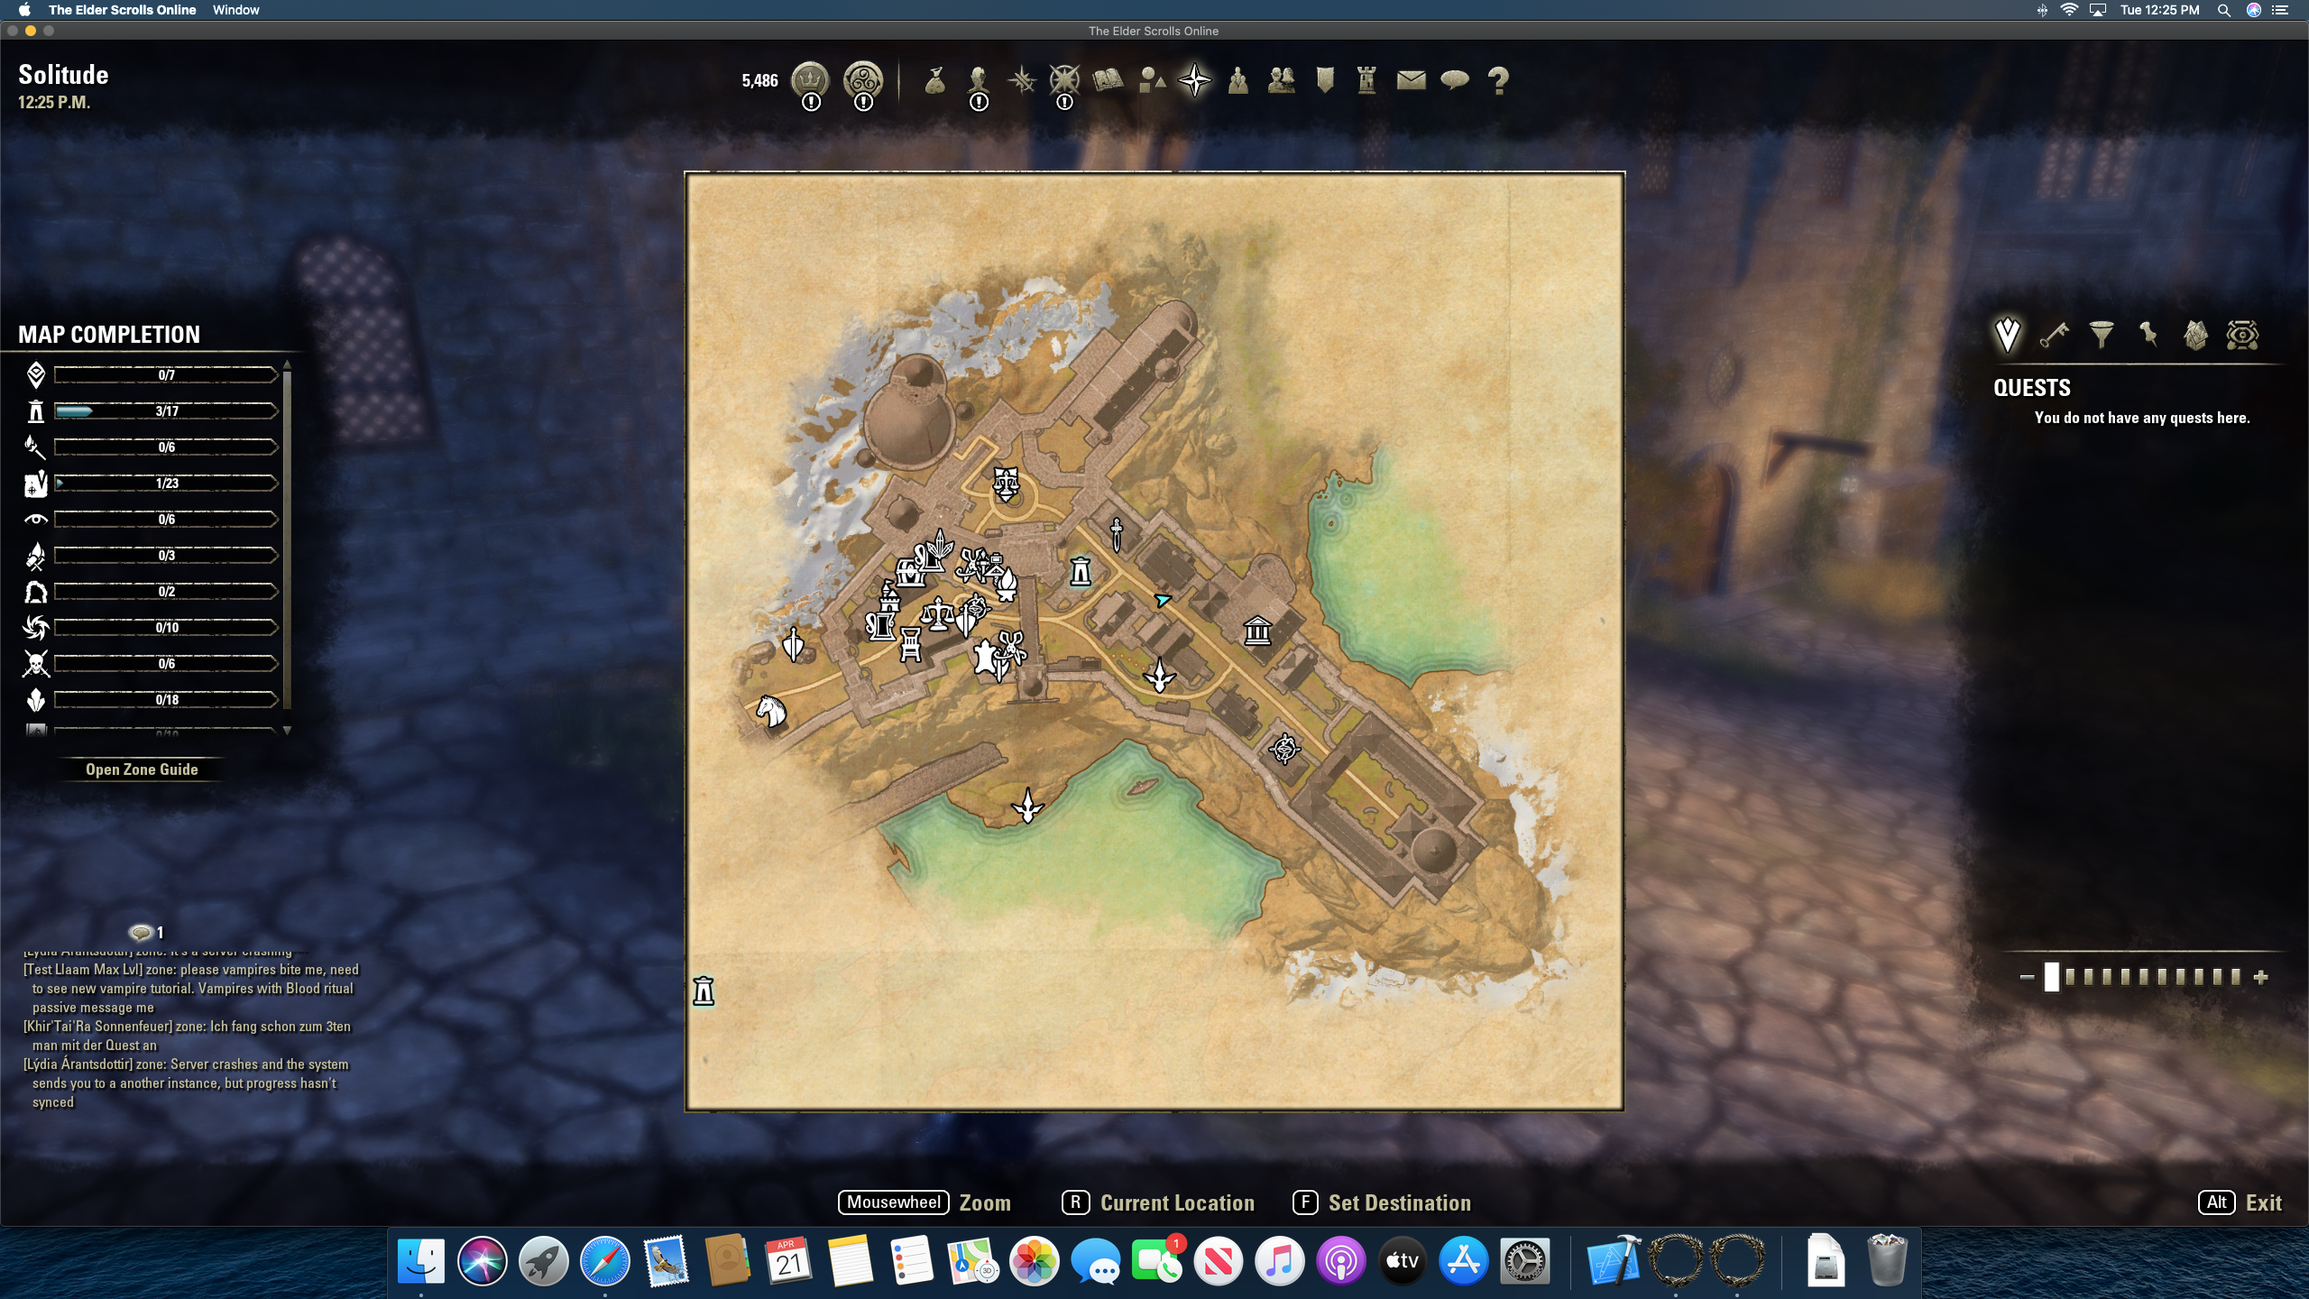Click the bank icon on the map
The image size is (2309, 1299).
(1257, 631)
